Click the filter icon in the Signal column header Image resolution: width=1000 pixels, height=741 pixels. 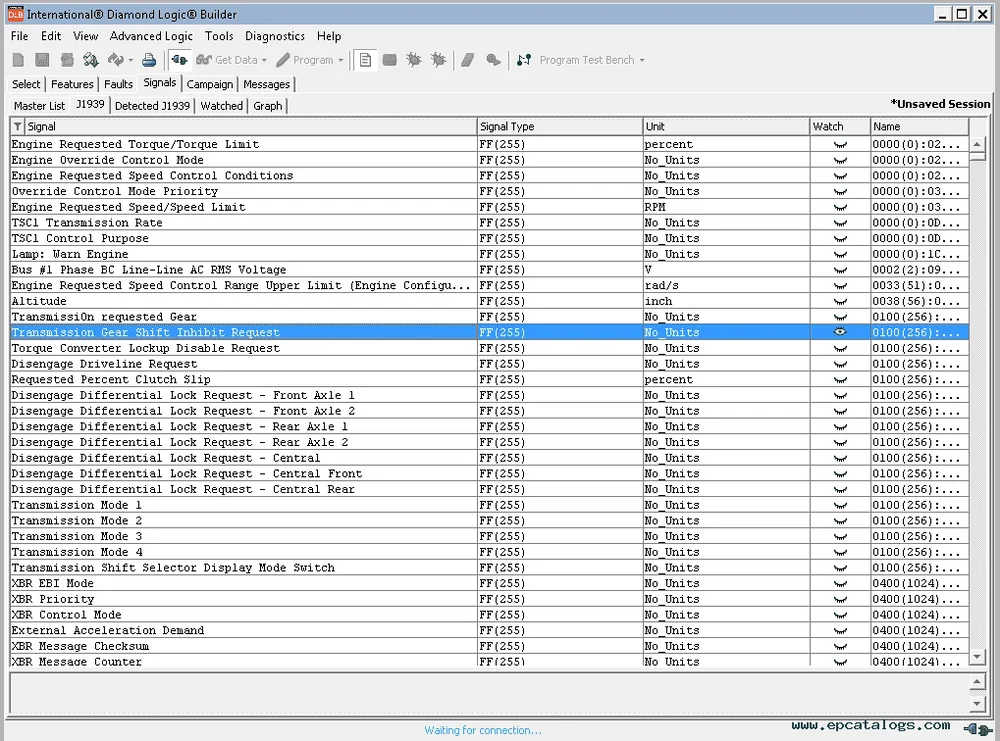tap(16, 125)
